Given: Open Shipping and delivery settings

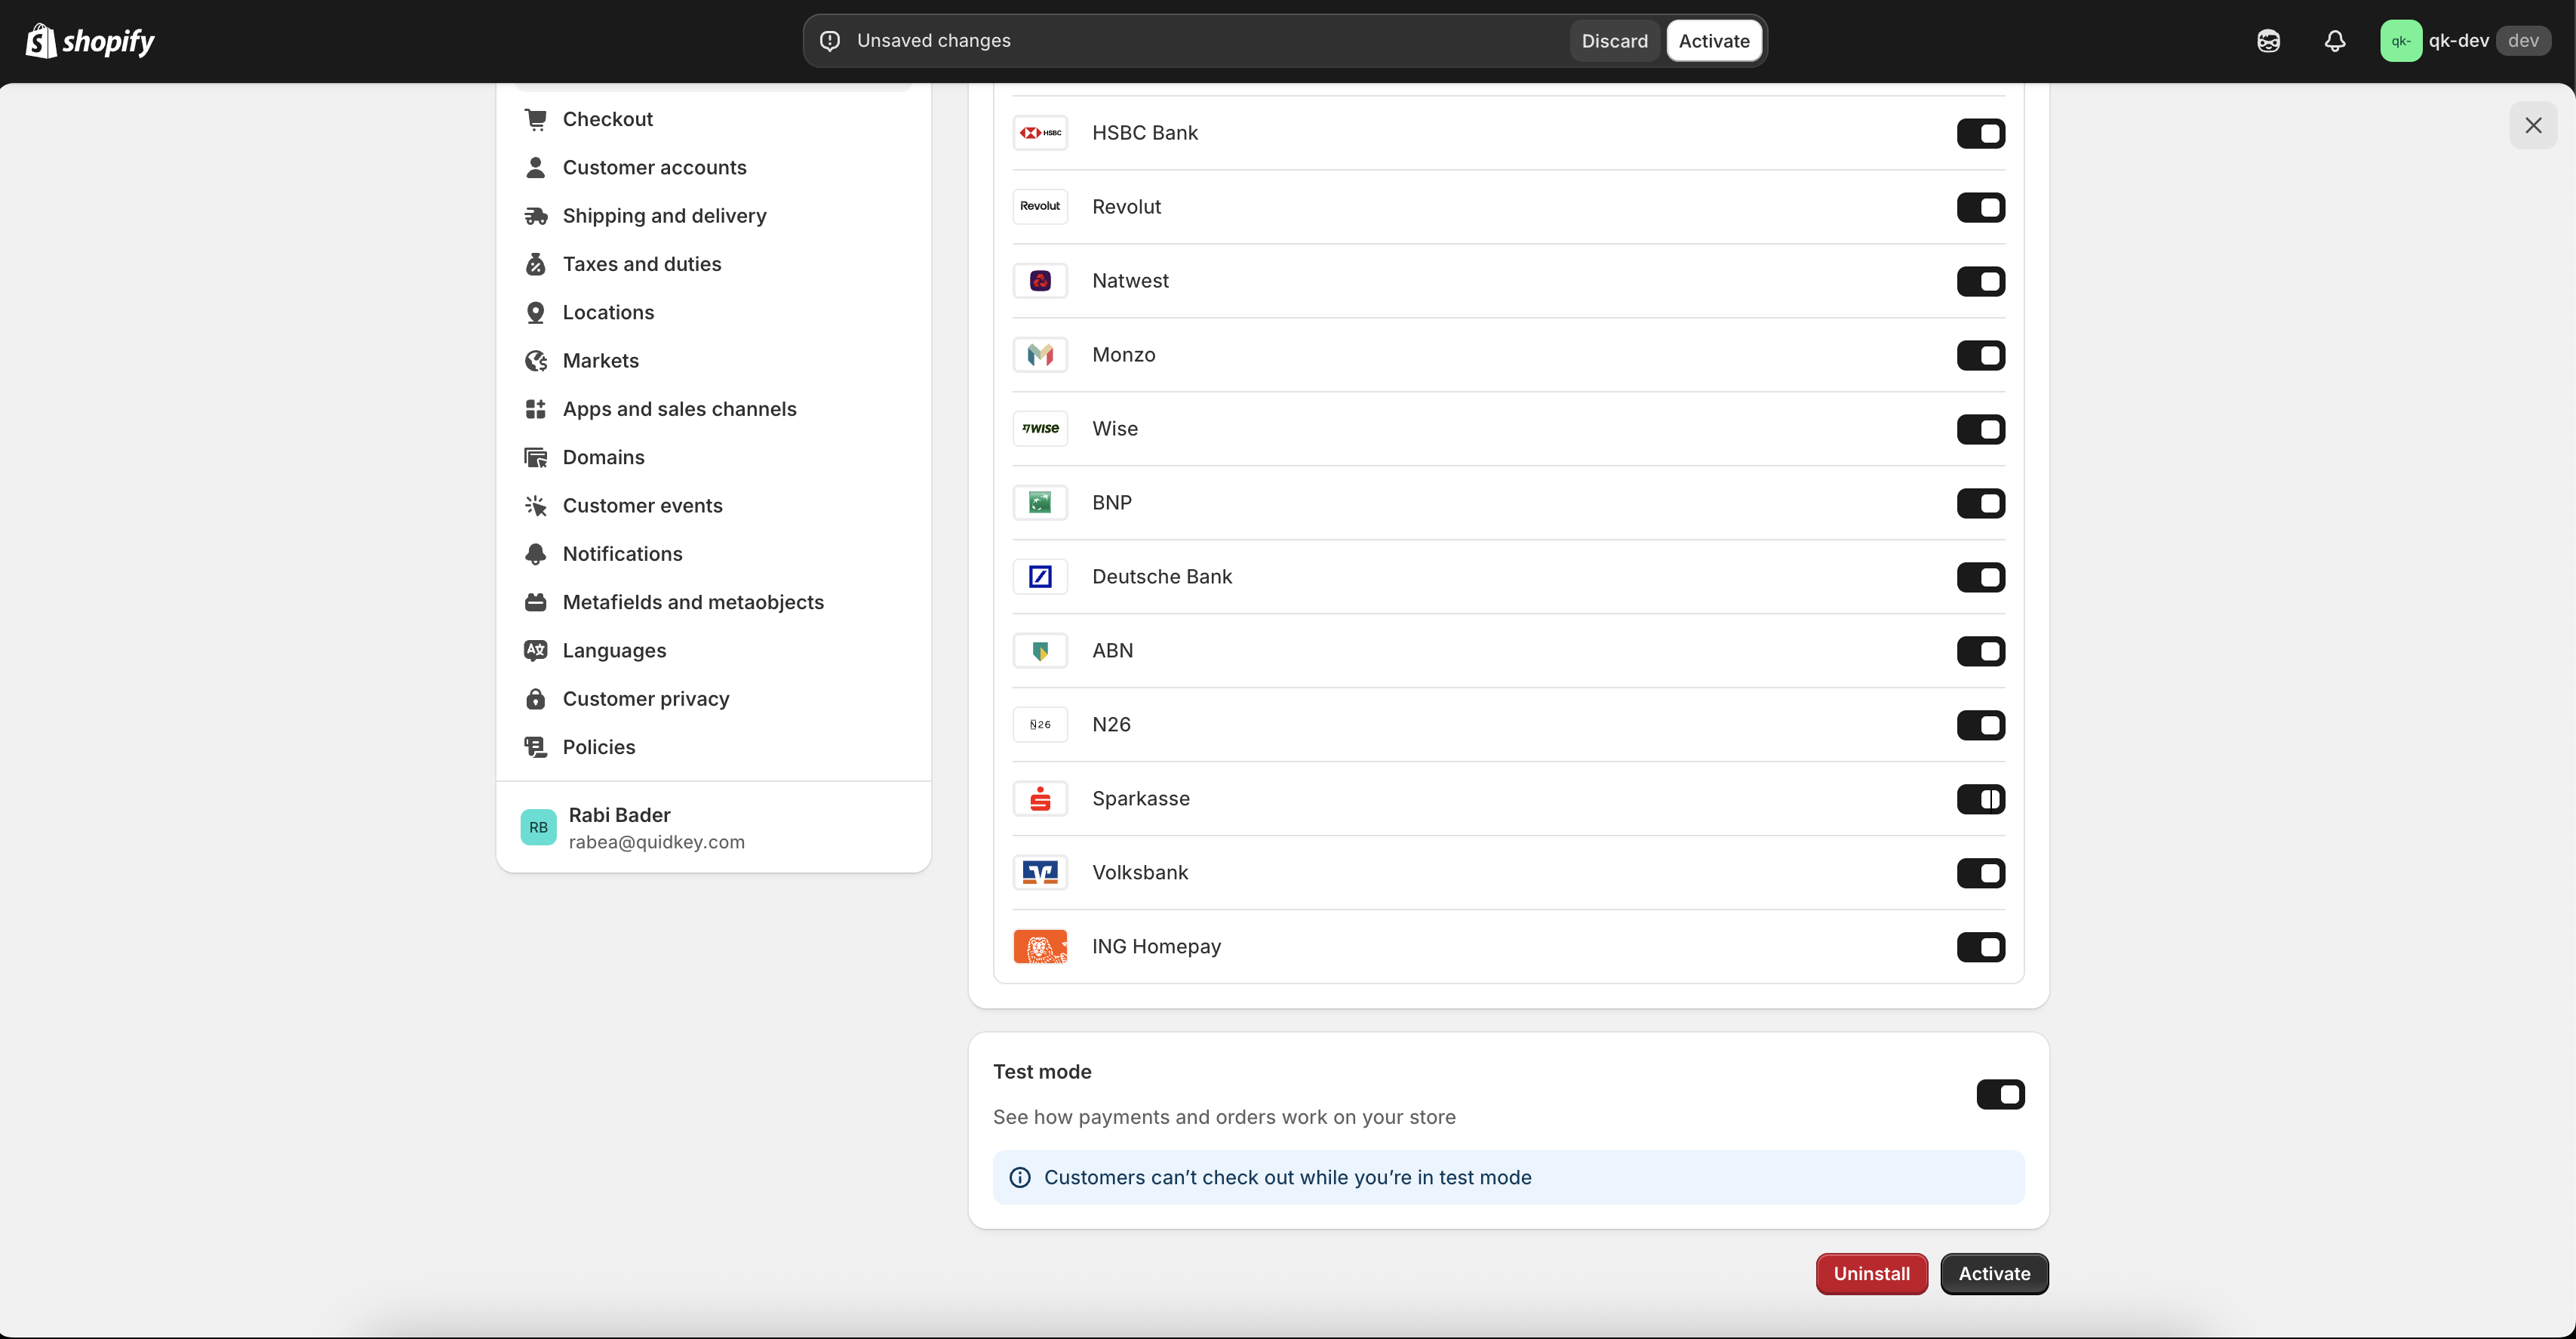Looking at the screenshot, I should tap(664, 216).
